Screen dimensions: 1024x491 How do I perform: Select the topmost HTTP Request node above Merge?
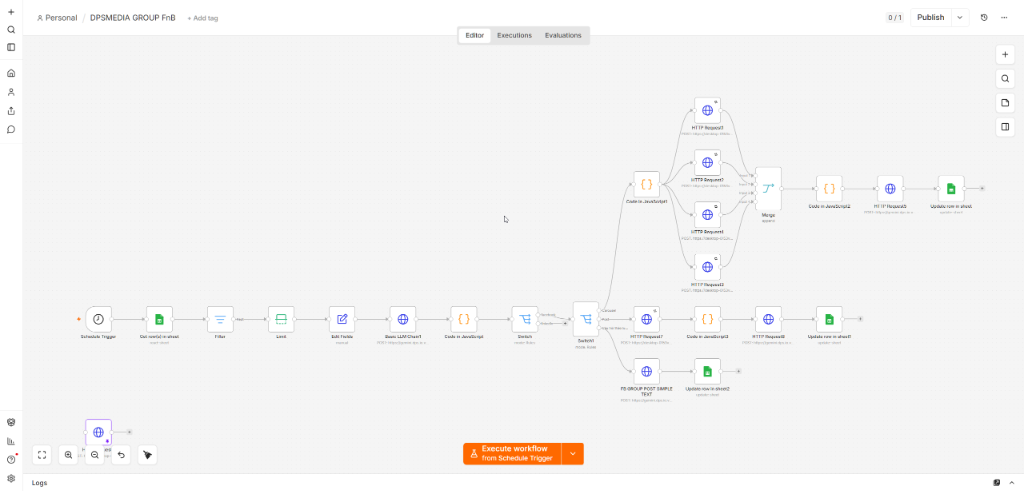click(x=707, y=110)
